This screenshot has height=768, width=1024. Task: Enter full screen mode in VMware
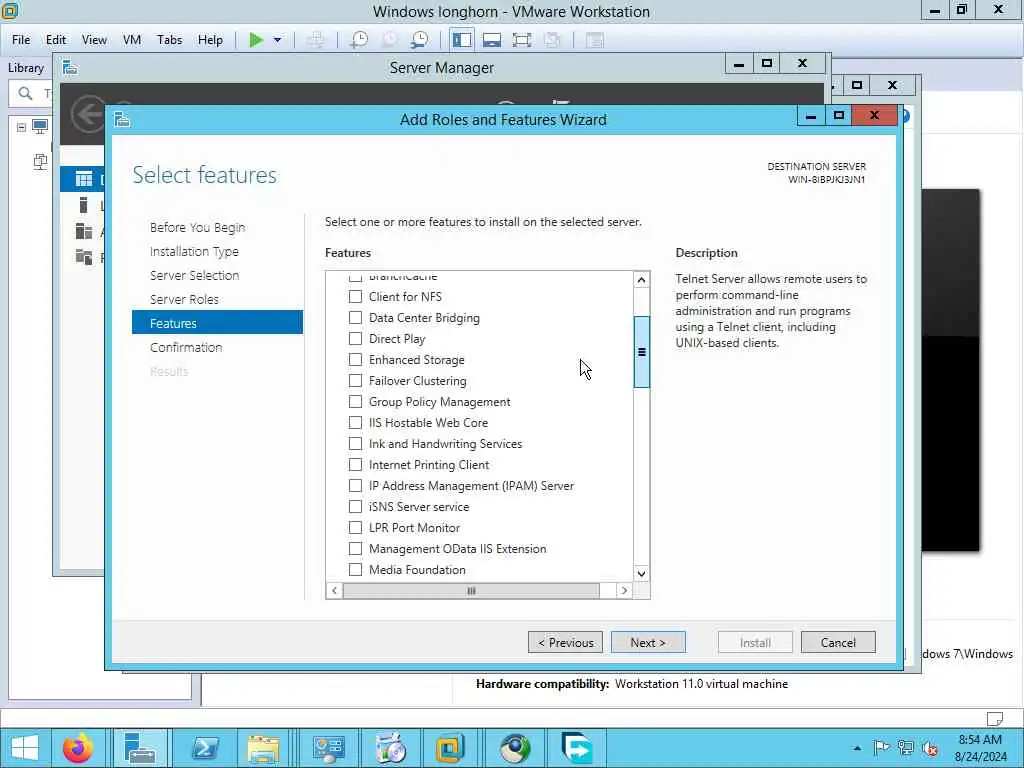521,40
